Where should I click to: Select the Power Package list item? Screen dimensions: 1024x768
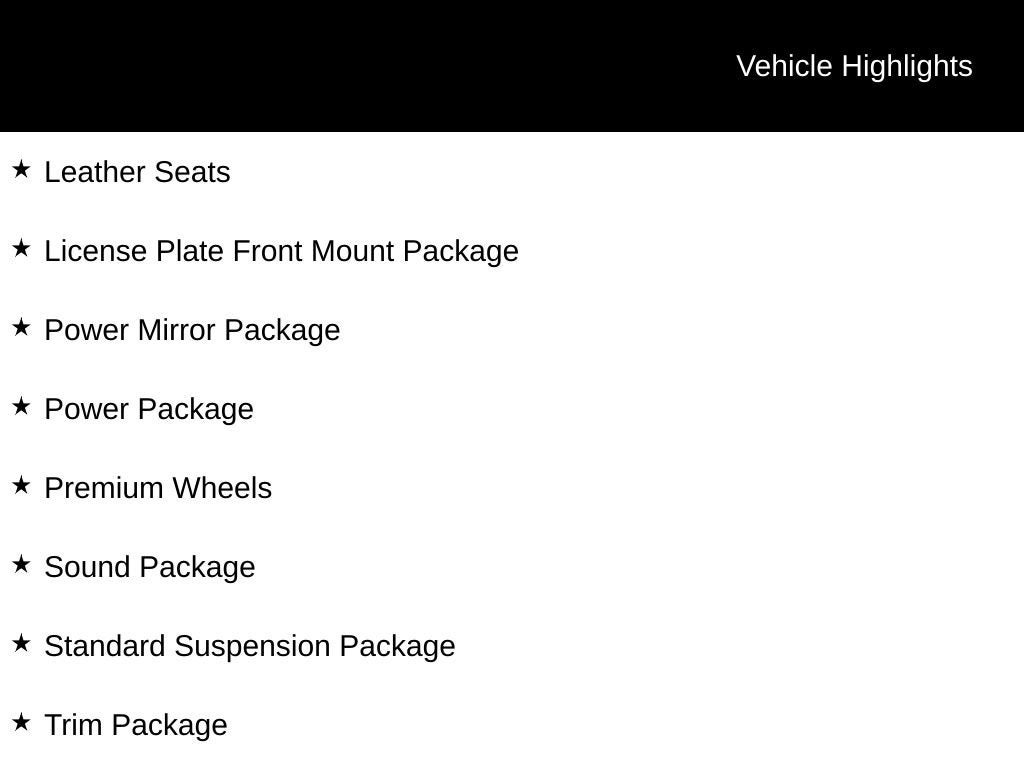[x=149, y=409]
